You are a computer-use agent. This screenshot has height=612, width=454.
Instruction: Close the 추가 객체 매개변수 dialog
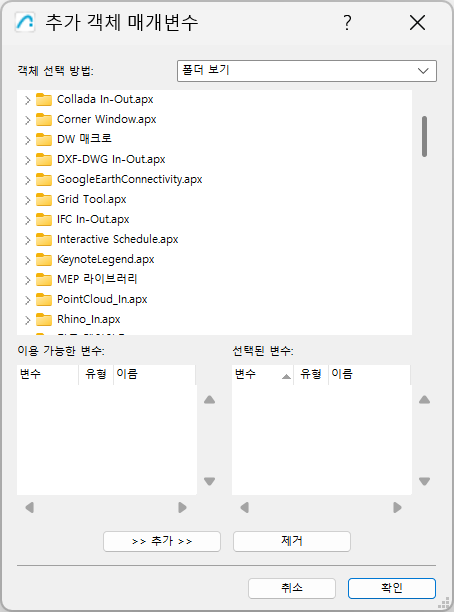[417, 23]
